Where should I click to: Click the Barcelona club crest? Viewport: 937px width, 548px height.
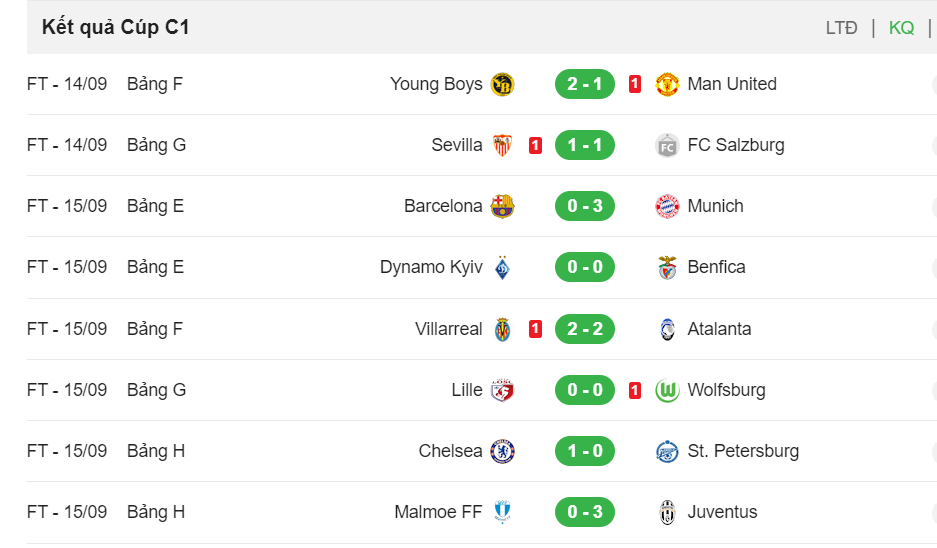click(502, 206)
